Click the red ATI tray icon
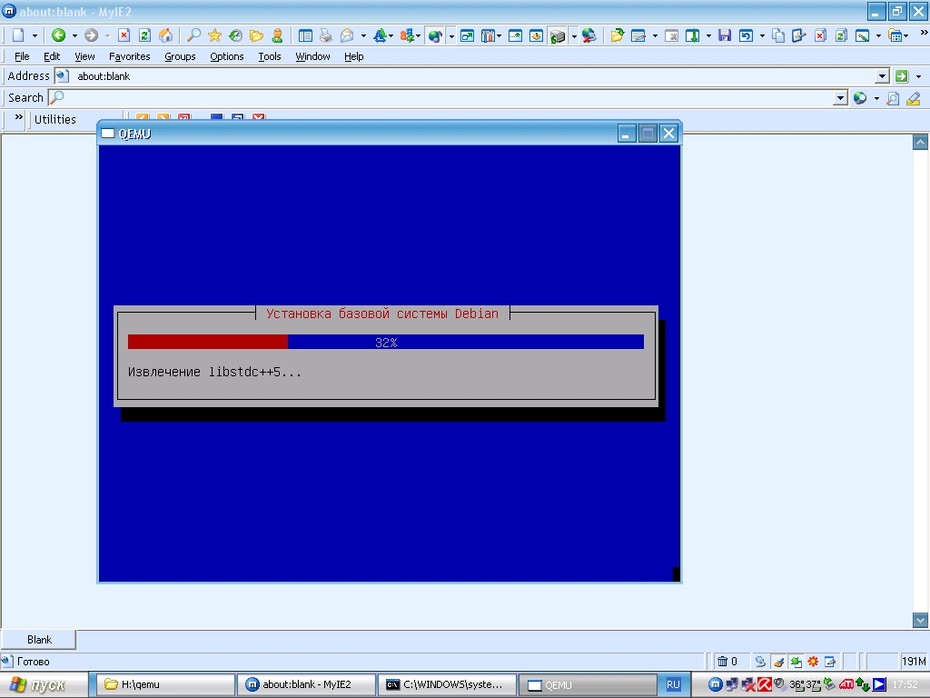Viewport: 930px width, 698px height. click(846, 684)
